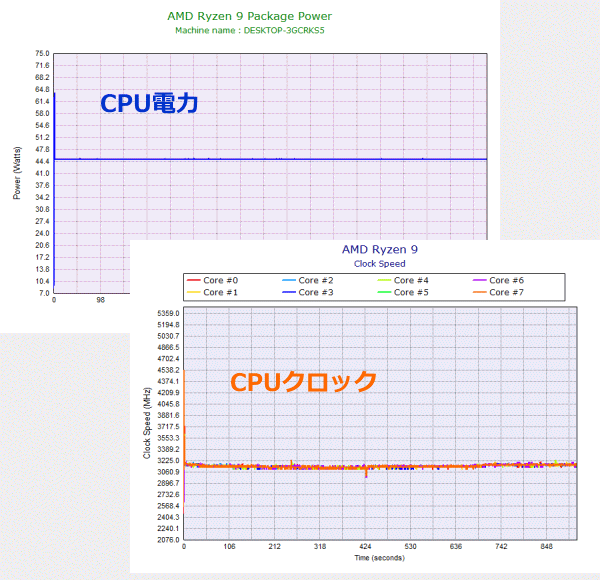Click the Core #6 legend entry

498,280
